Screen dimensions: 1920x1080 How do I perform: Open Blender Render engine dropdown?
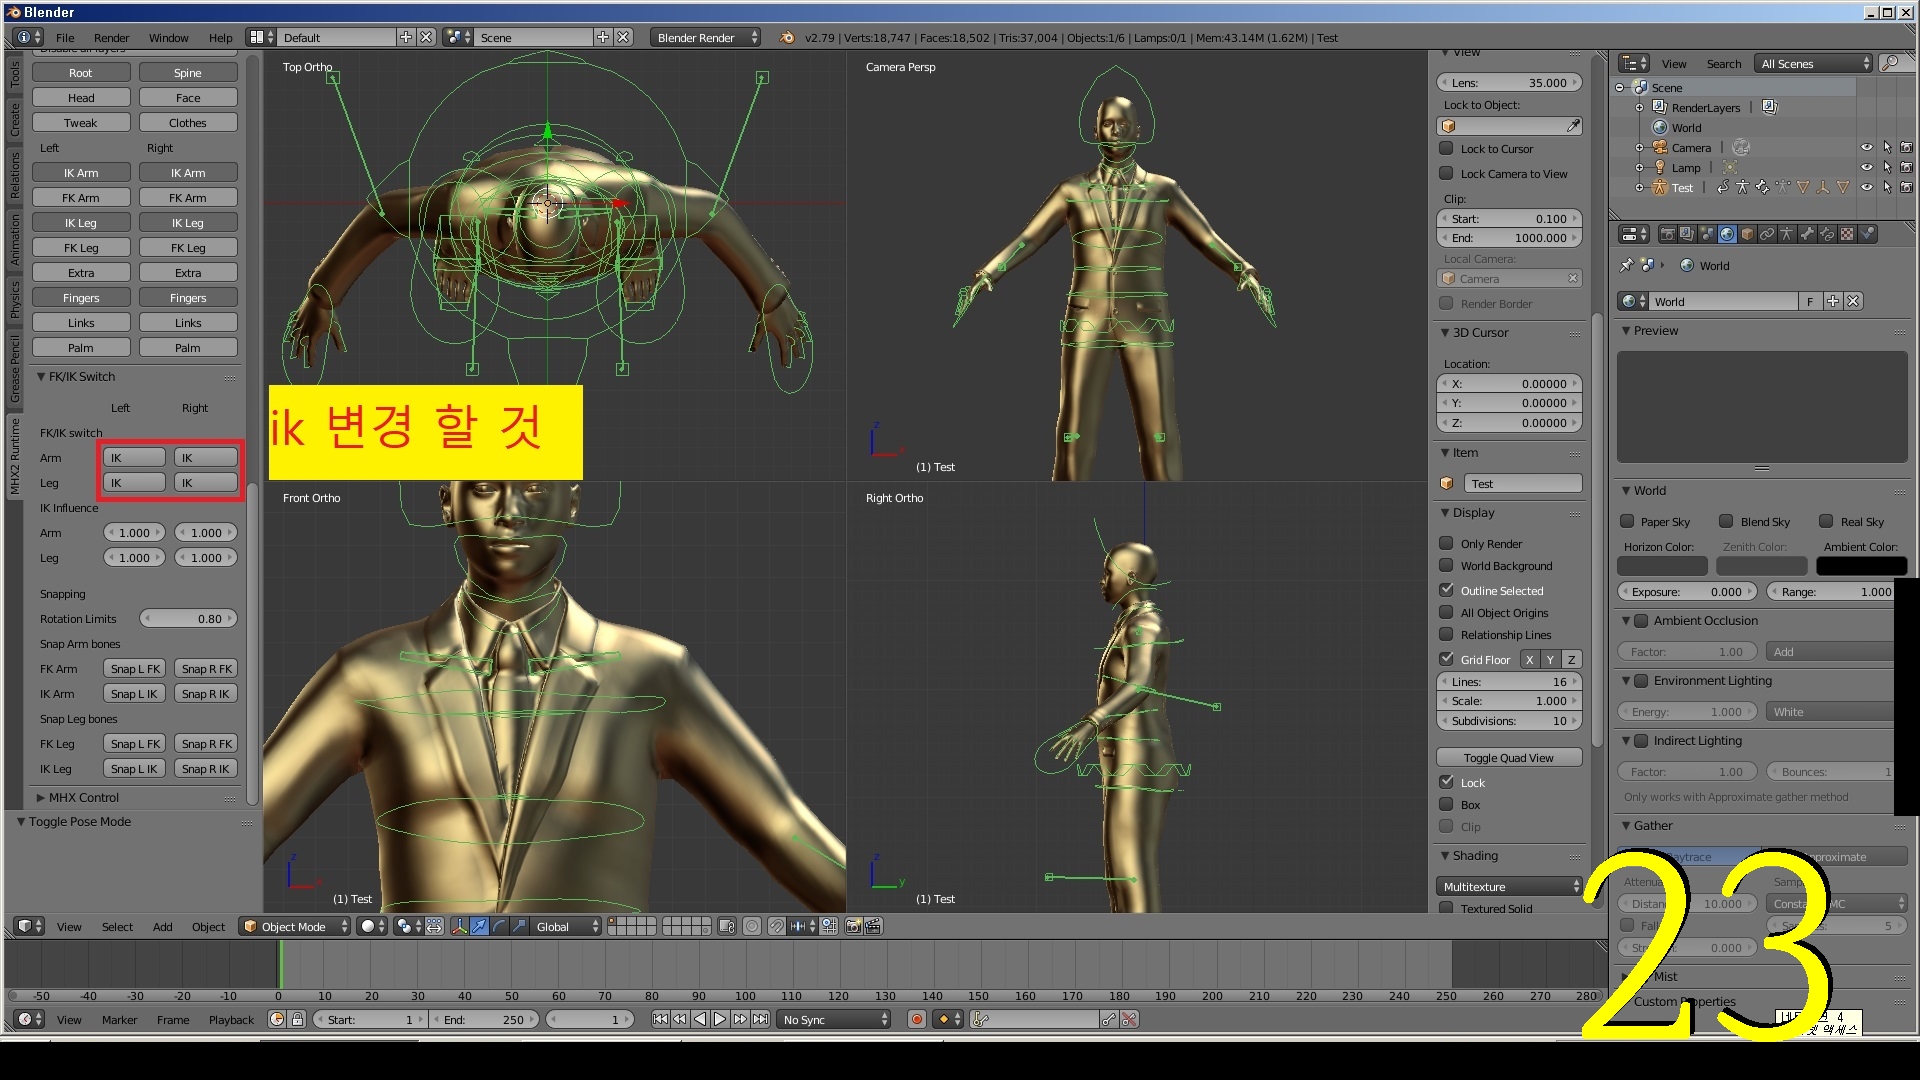coord(705,37)
